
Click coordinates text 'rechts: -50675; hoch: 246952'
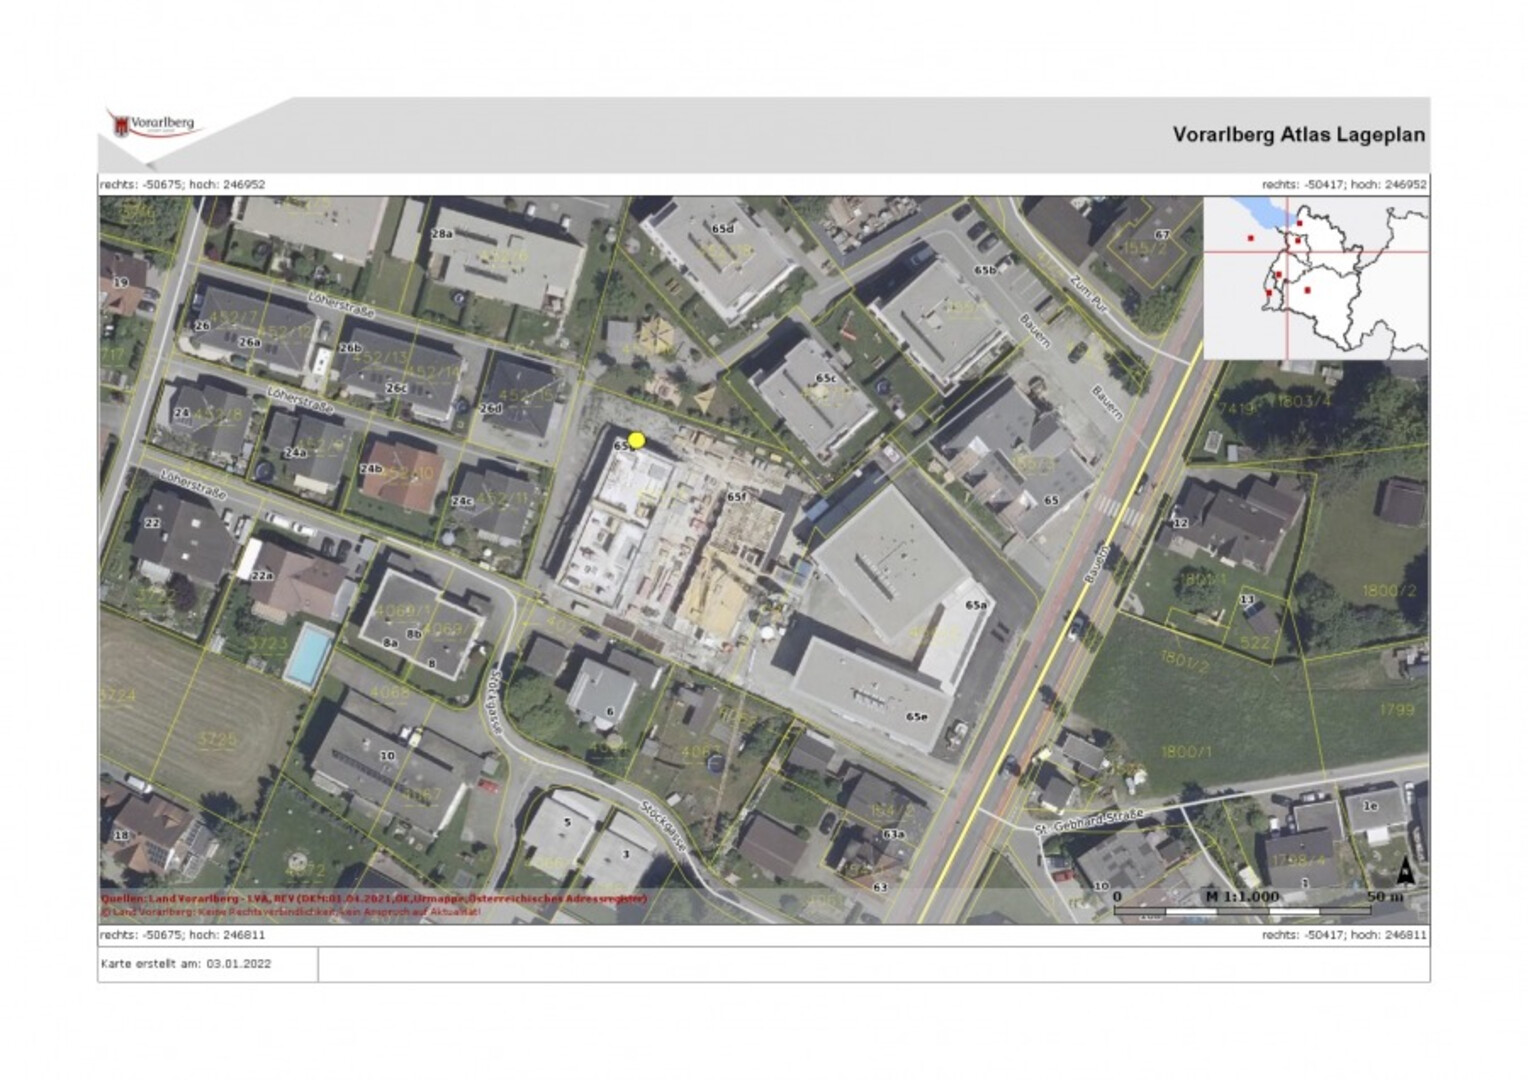[182, 184]
